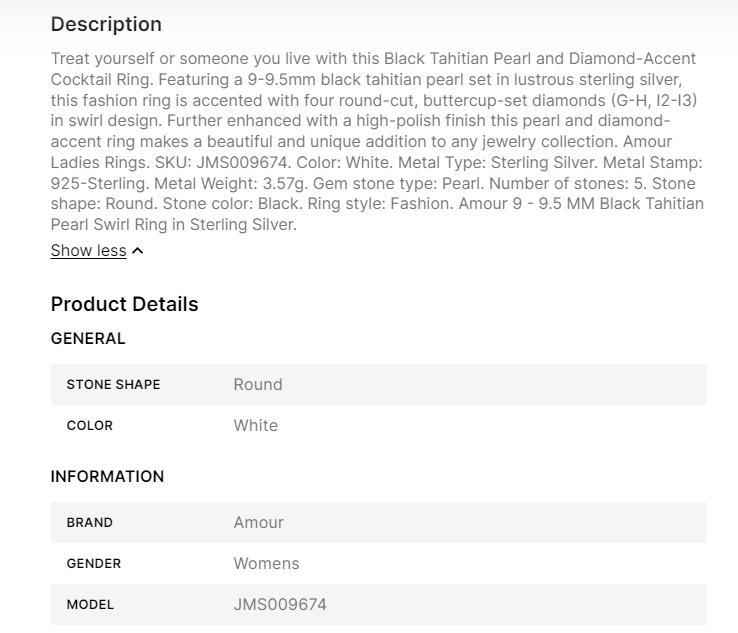Viewport: 738px width, 633px height.
Task: Click the Show less link
Action: 88,251
